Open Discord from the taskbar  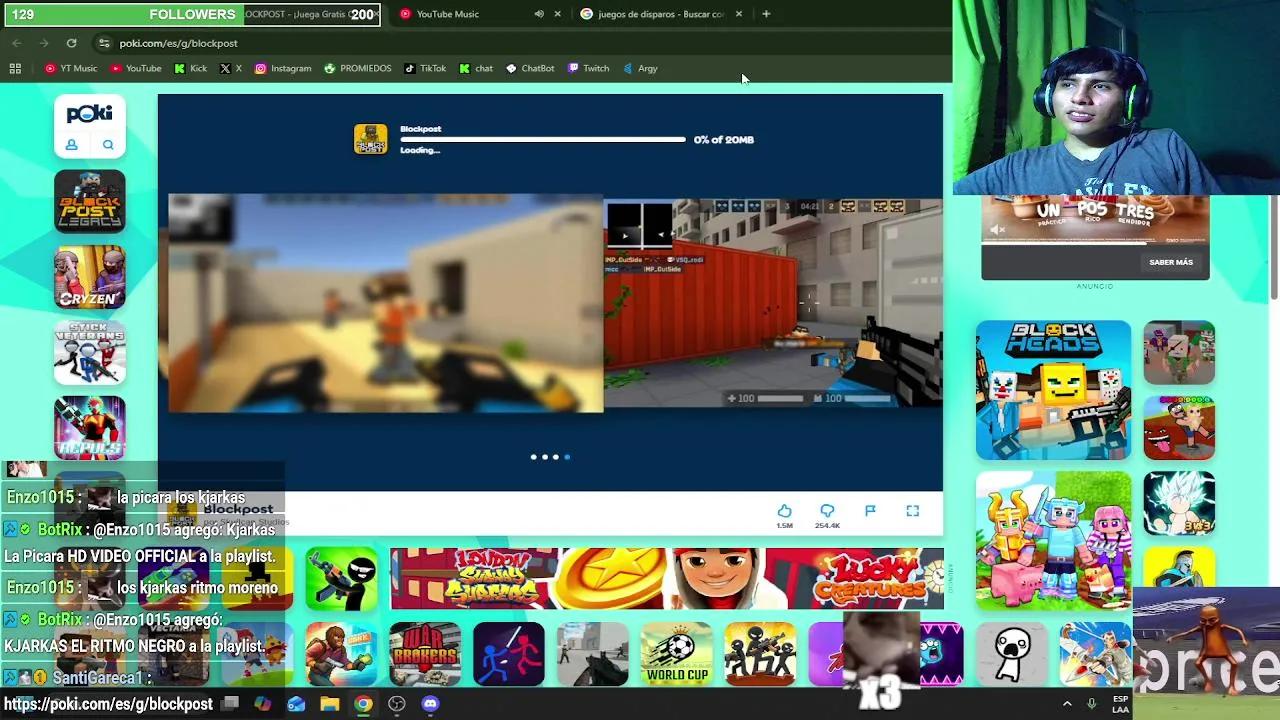point(430,704)
